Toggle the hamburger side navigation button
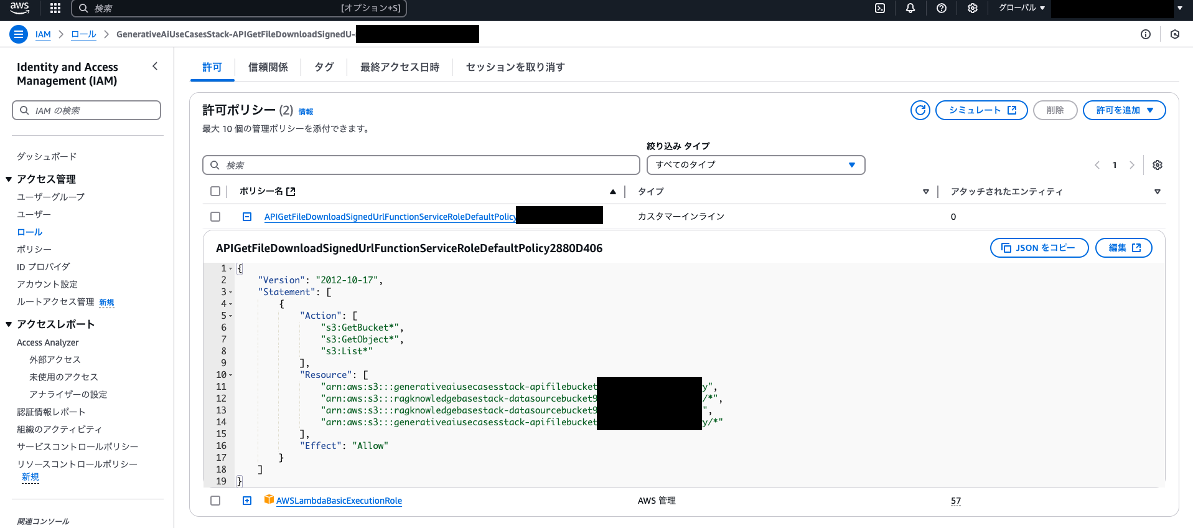 [19, 34]
